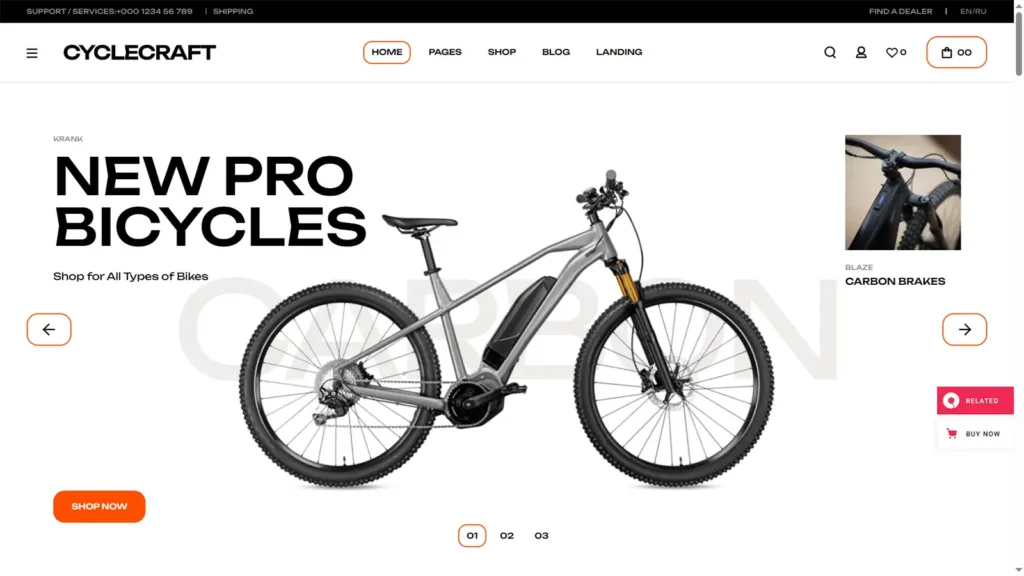Open search via magnifier icon
Image resolution: width=1024 pixels, height=576 pixels.
coord(829,52)
